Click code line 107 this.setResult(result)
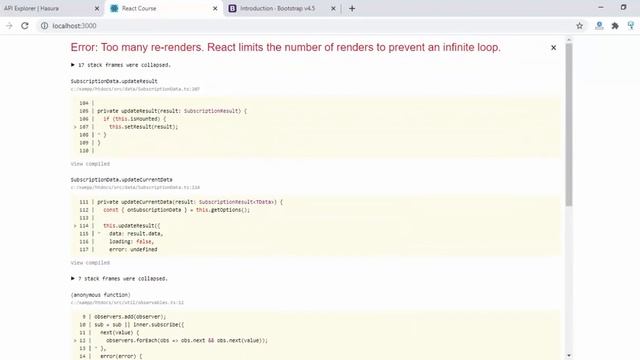This screenshot has height=360, width=640. tap(144, 127)
